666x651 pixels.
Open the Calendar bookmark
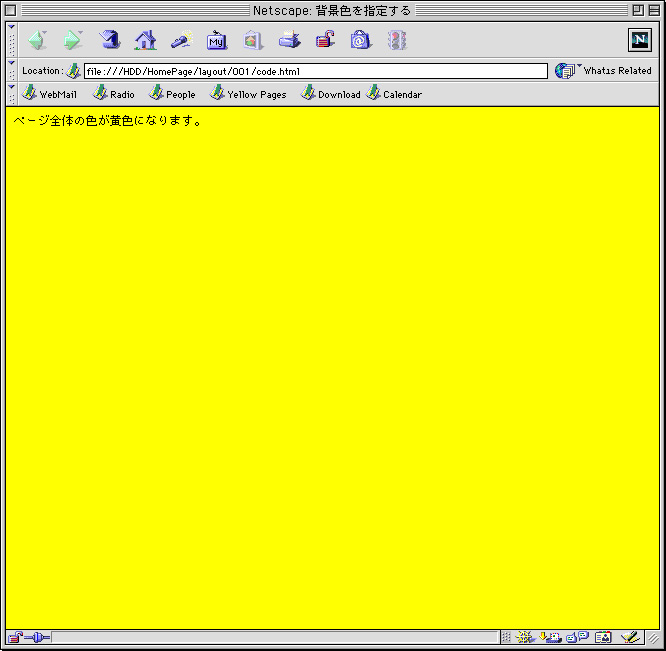pyautogui.click(x=394, y=93)
